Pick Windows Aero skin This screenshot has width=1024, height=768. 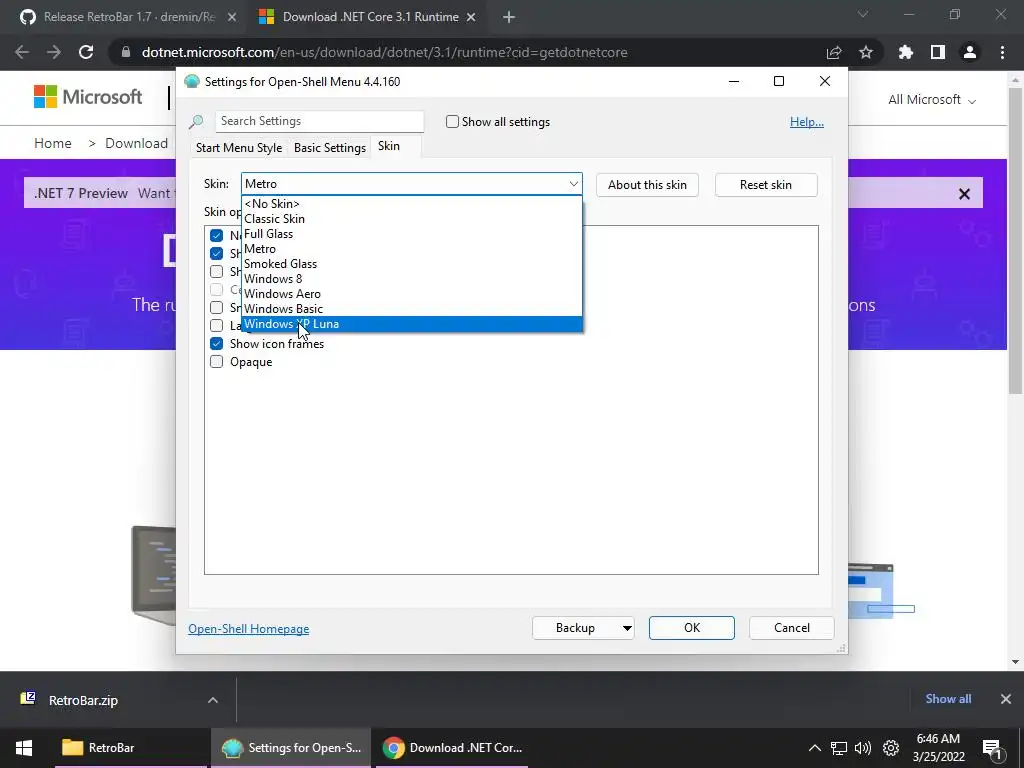[x=411, y=294]
